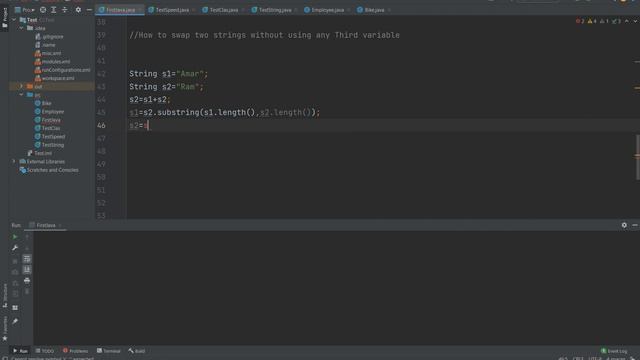Toggle the Project tool window stripe button
Screen dimensions: 640x360
(x=4, y=18)
